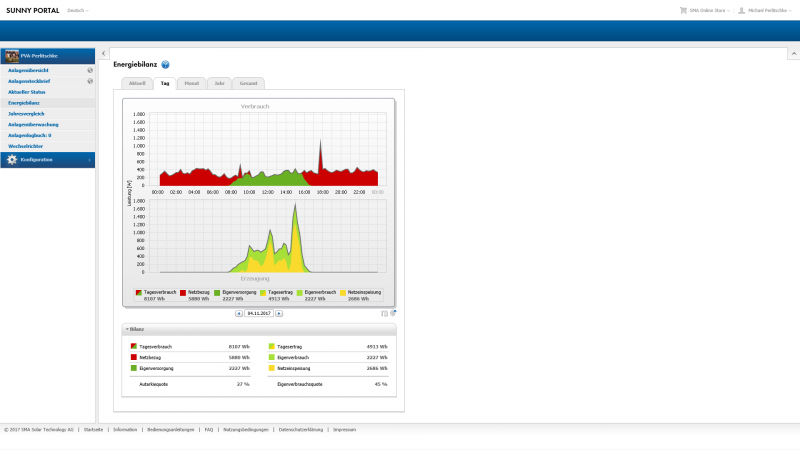Click the Sunny Portal logo
This screenshot has height=450, width=800.
point(33,10)
